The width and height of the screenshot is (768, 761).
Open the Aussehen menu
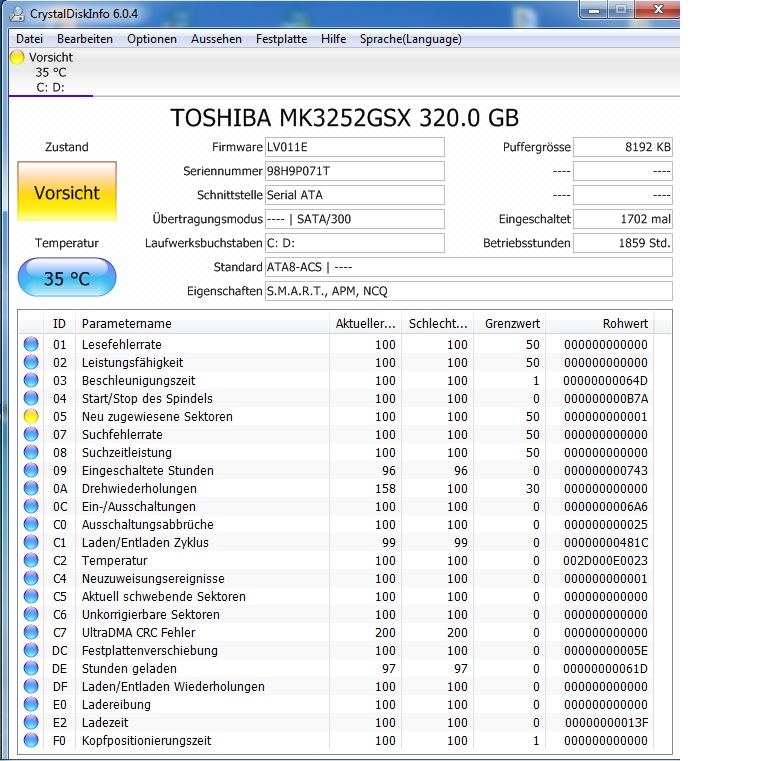pyautogui.click(x=216, y=39)
